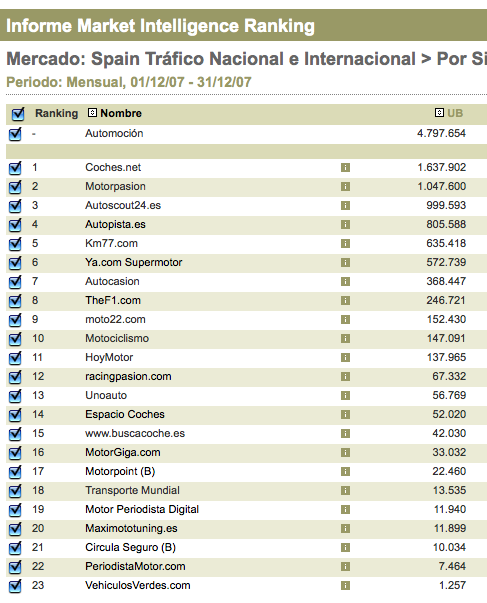The height and width of the screenshot is (603, 487).
Task: Toggle the select-all checkbox in header row
Action: click(x=17, y=114)
